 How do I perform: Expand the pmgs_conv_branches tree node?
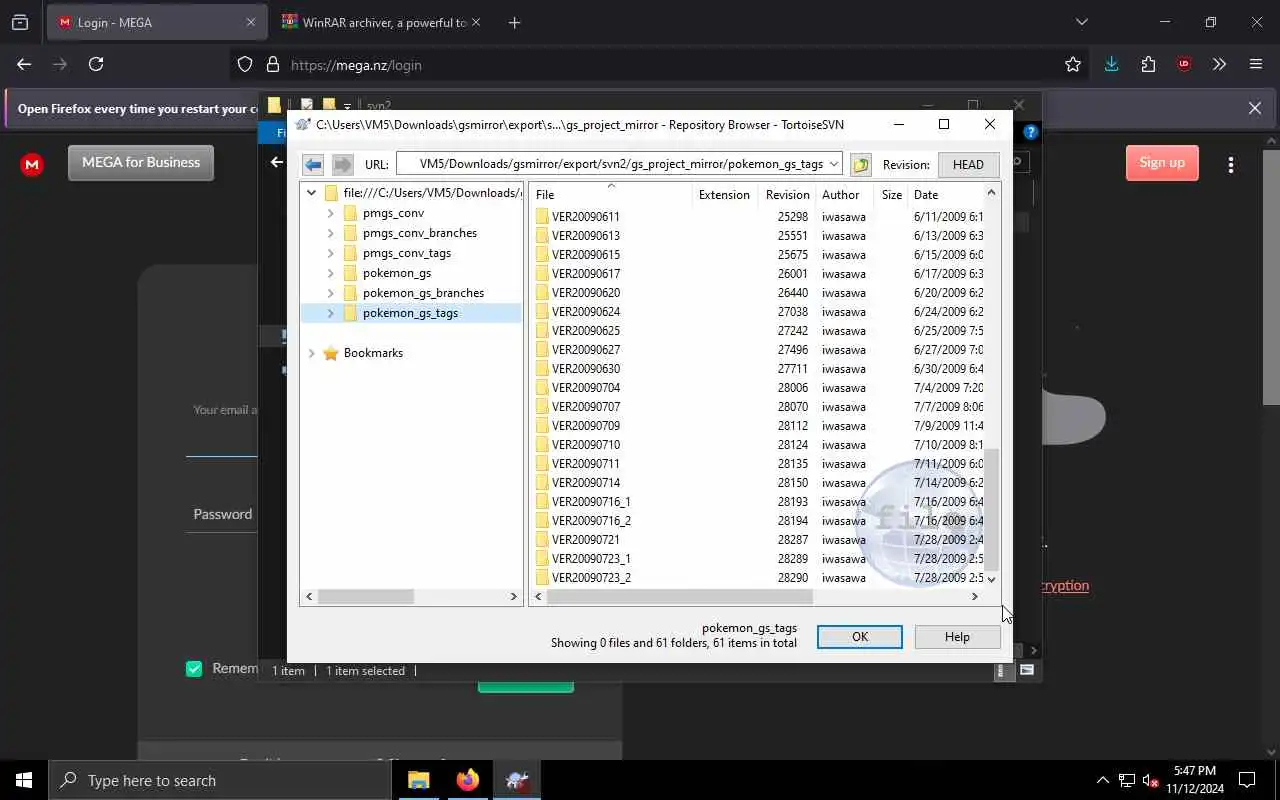[x=330, y=233]
